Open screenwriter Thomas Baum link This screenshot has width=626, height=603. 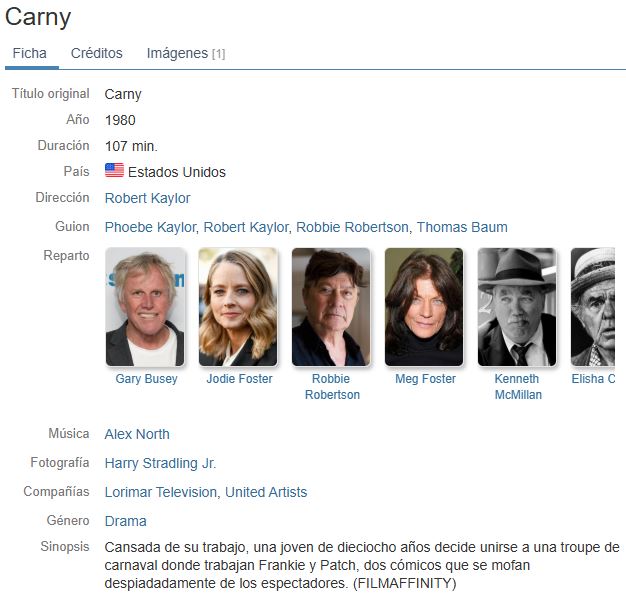(462, 227)
